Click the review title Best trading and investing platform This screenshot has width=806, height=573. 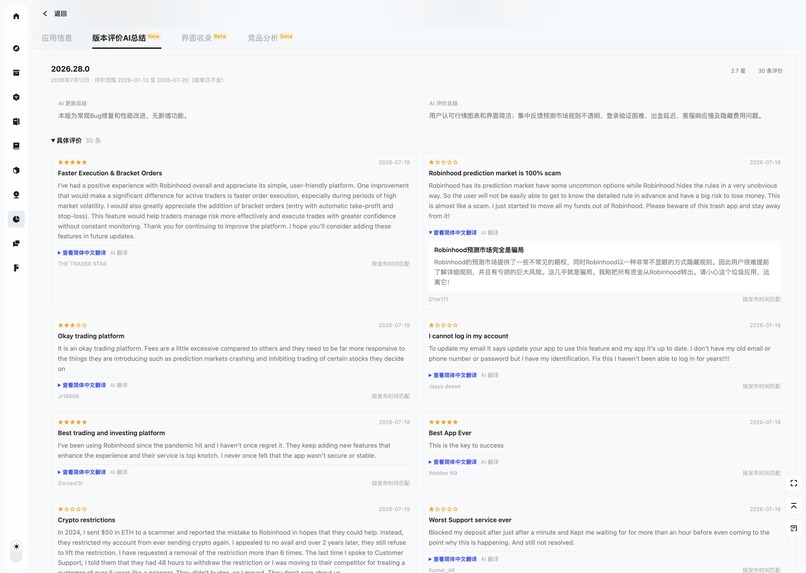coord(112,433)
